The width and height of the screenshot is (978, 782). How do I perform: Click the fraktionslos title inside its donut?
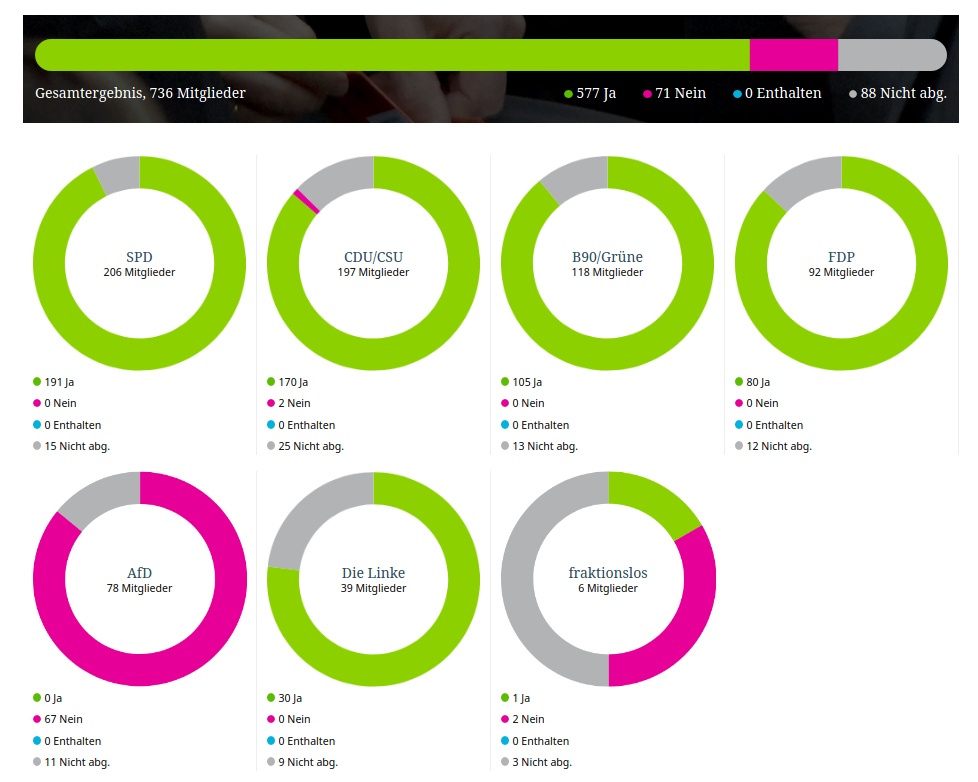click(x=608, y=573)
